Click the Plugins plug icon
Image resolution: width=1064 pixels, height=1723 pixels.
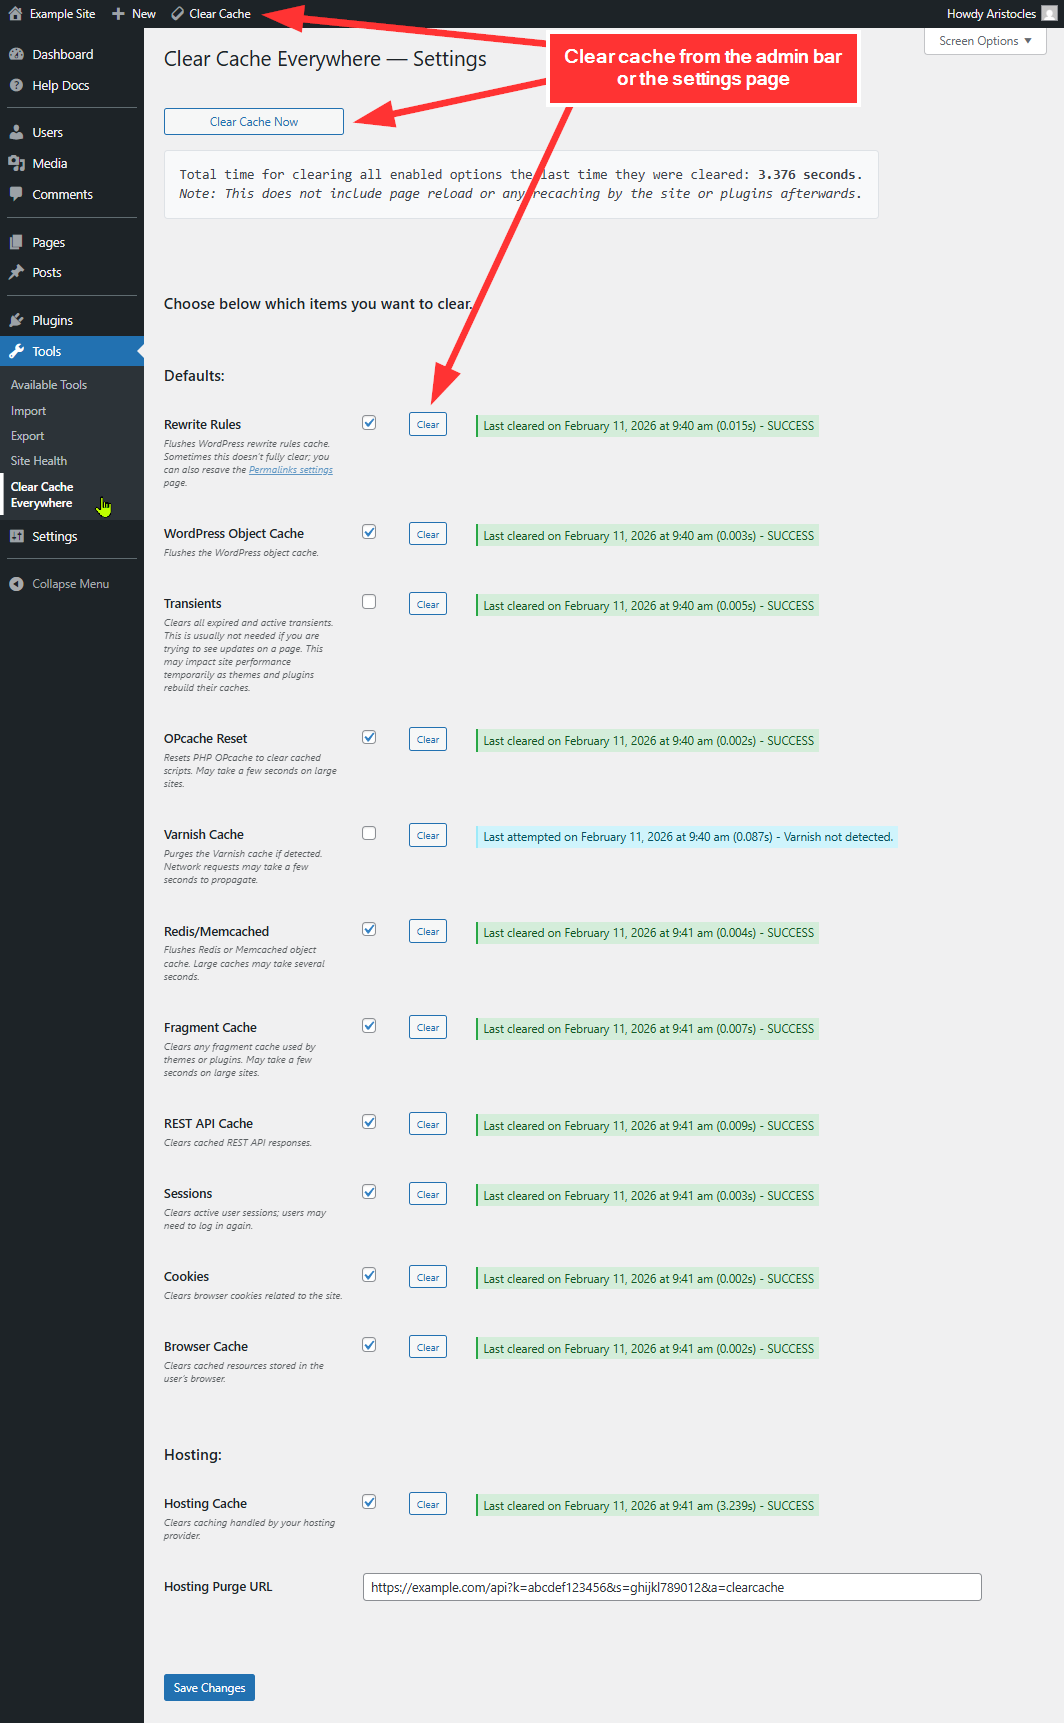click(16, 320)
